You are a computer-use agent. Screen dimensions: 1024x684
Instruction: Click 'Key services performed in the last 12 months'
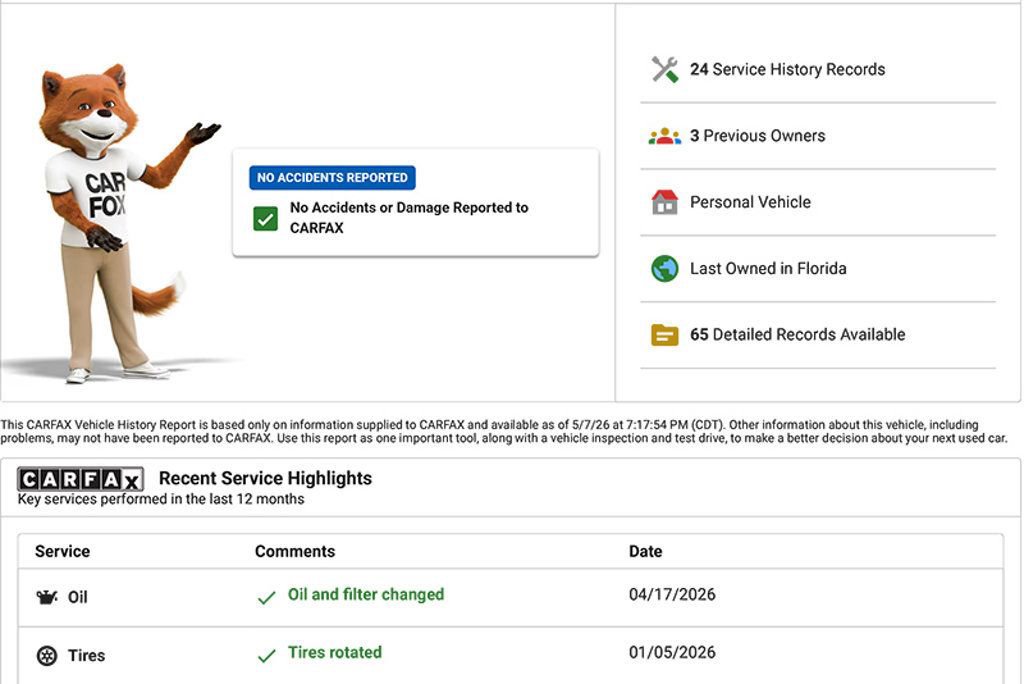[x=161, y=499]
